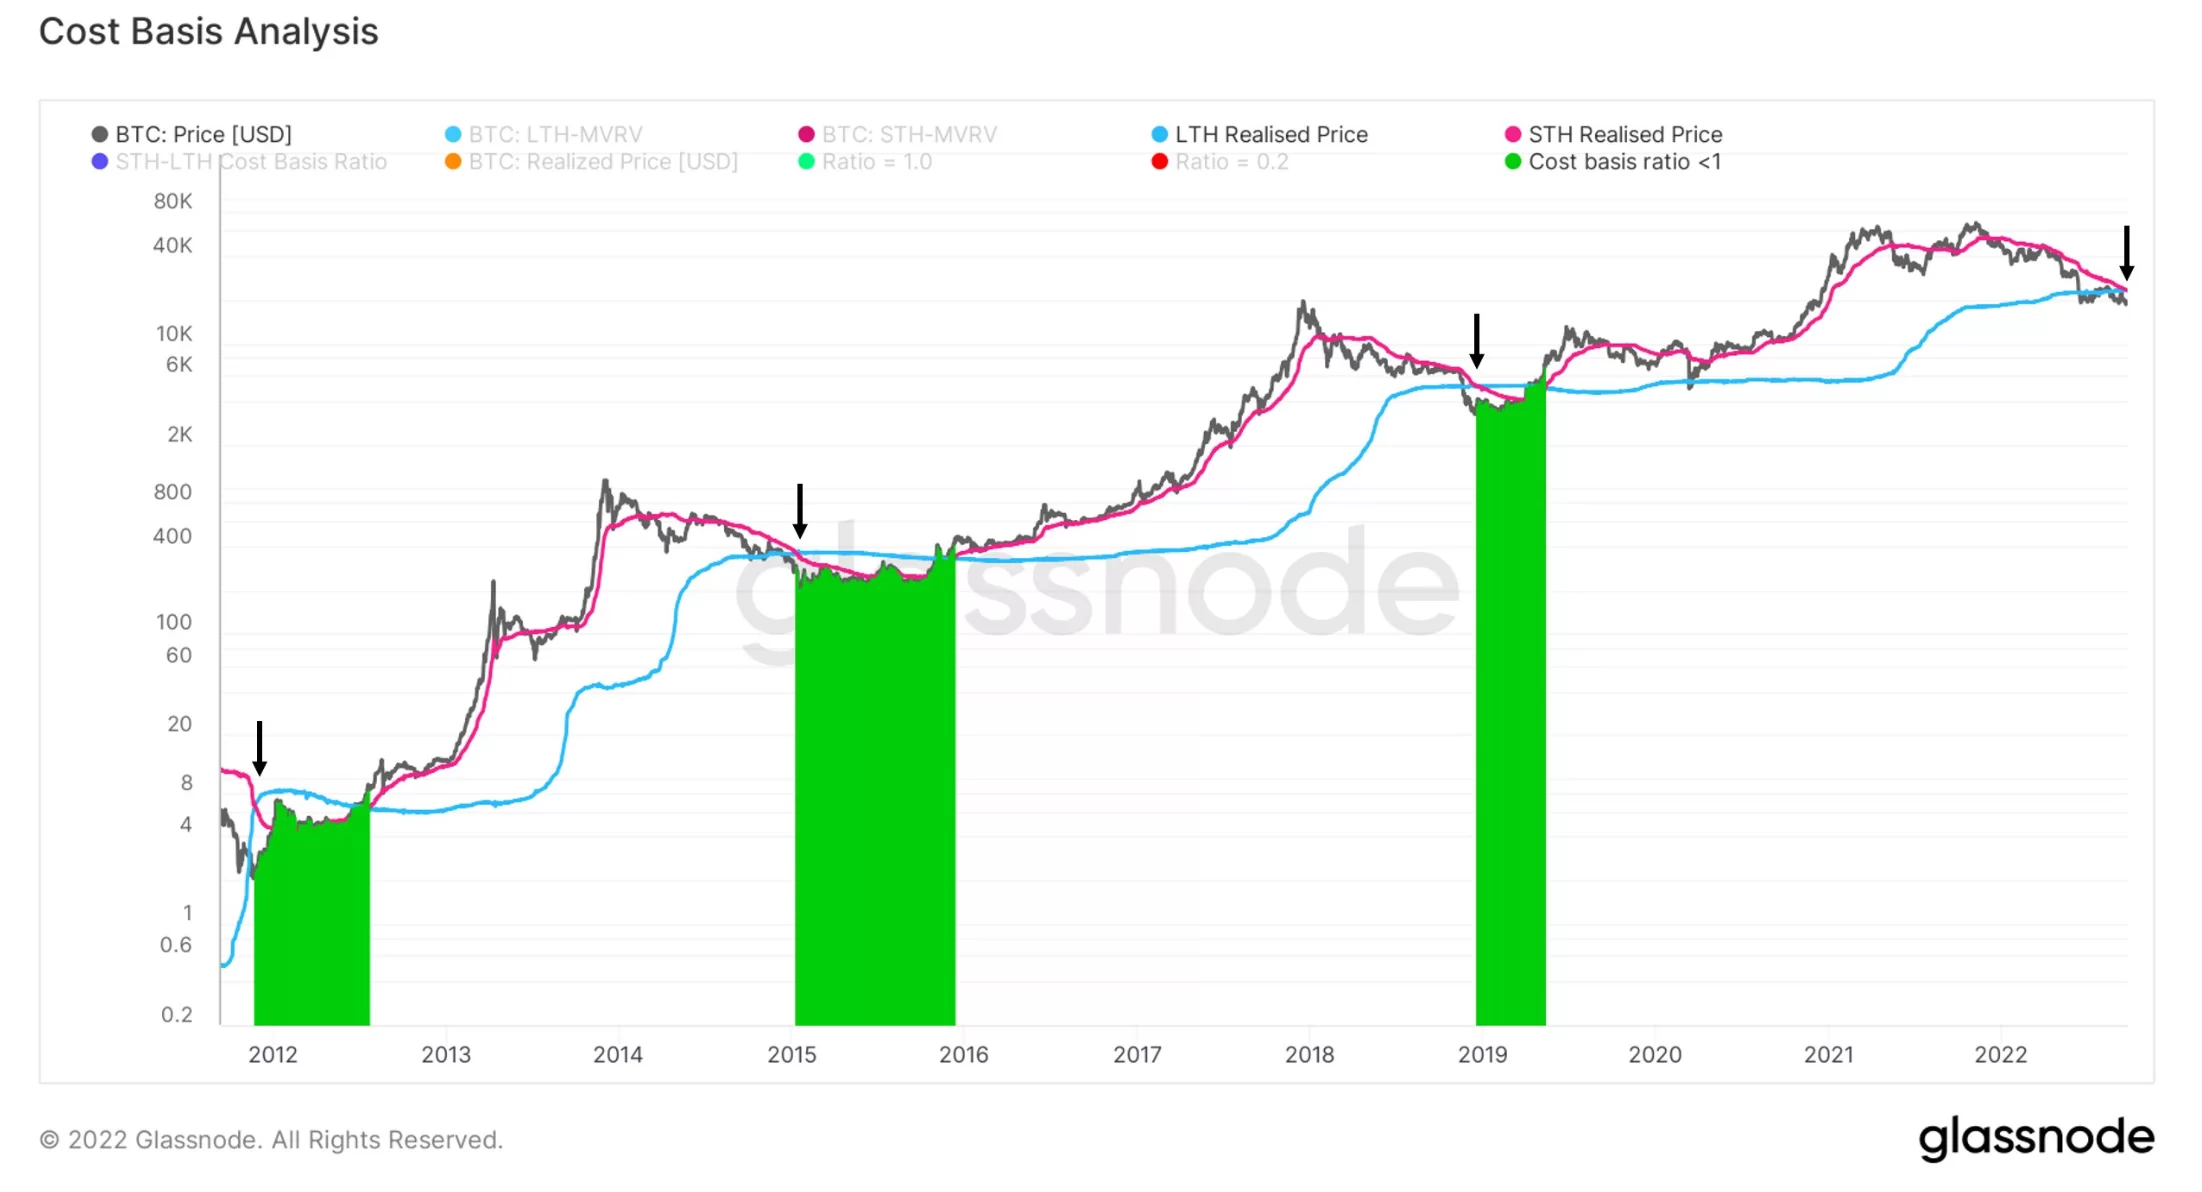Toggle the LTH Realised Price legend series

(x=1270, y=135)
